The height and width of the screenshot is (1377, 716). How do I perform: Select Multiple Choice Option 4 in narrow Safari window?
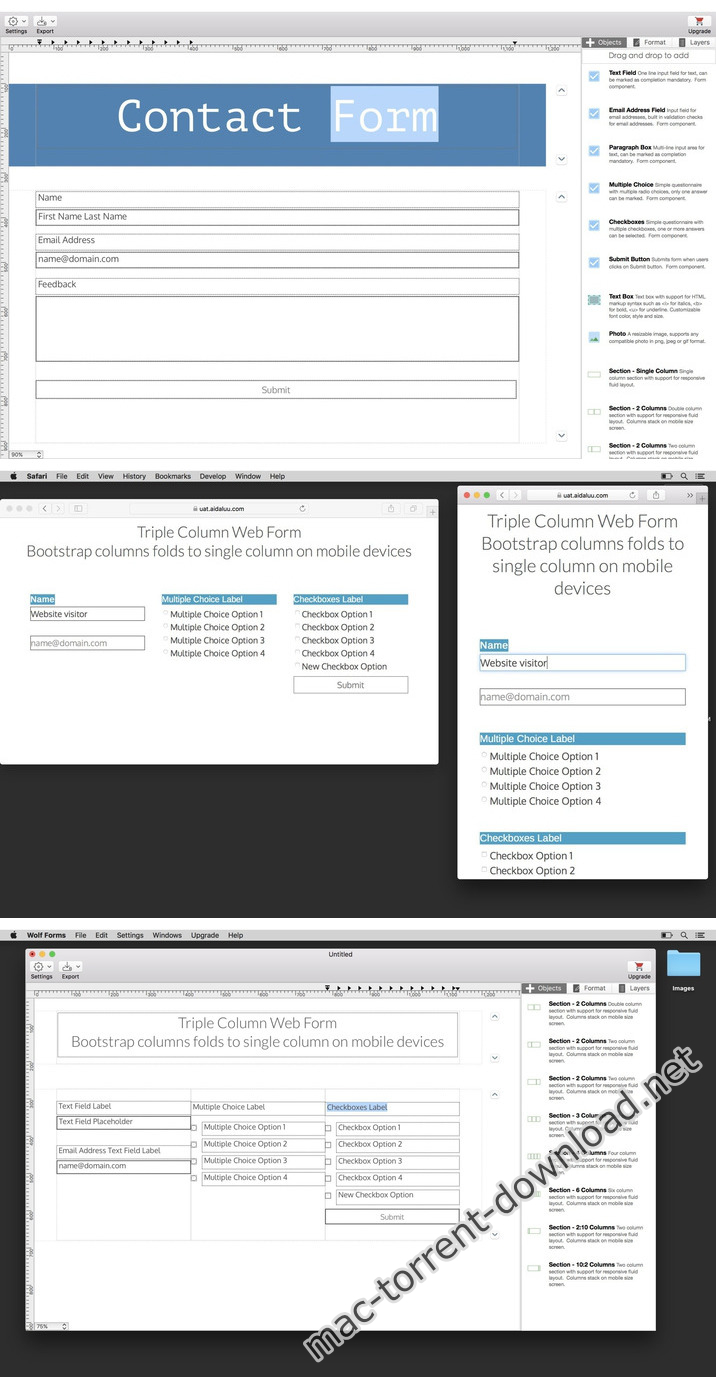pos(484,800)
